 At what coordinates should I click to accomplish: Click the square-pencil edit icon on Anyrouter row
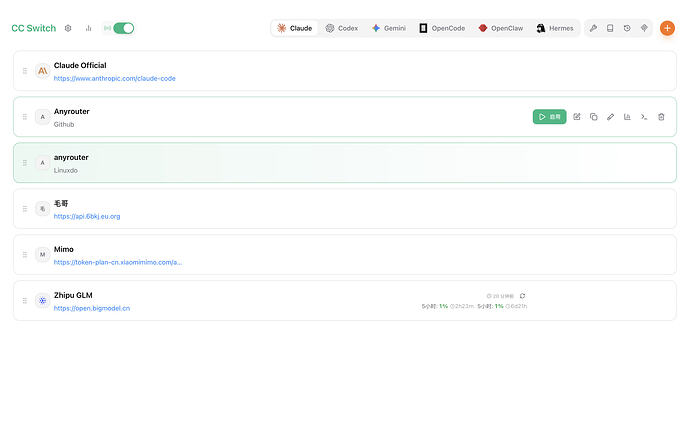(x=577, y=117)
